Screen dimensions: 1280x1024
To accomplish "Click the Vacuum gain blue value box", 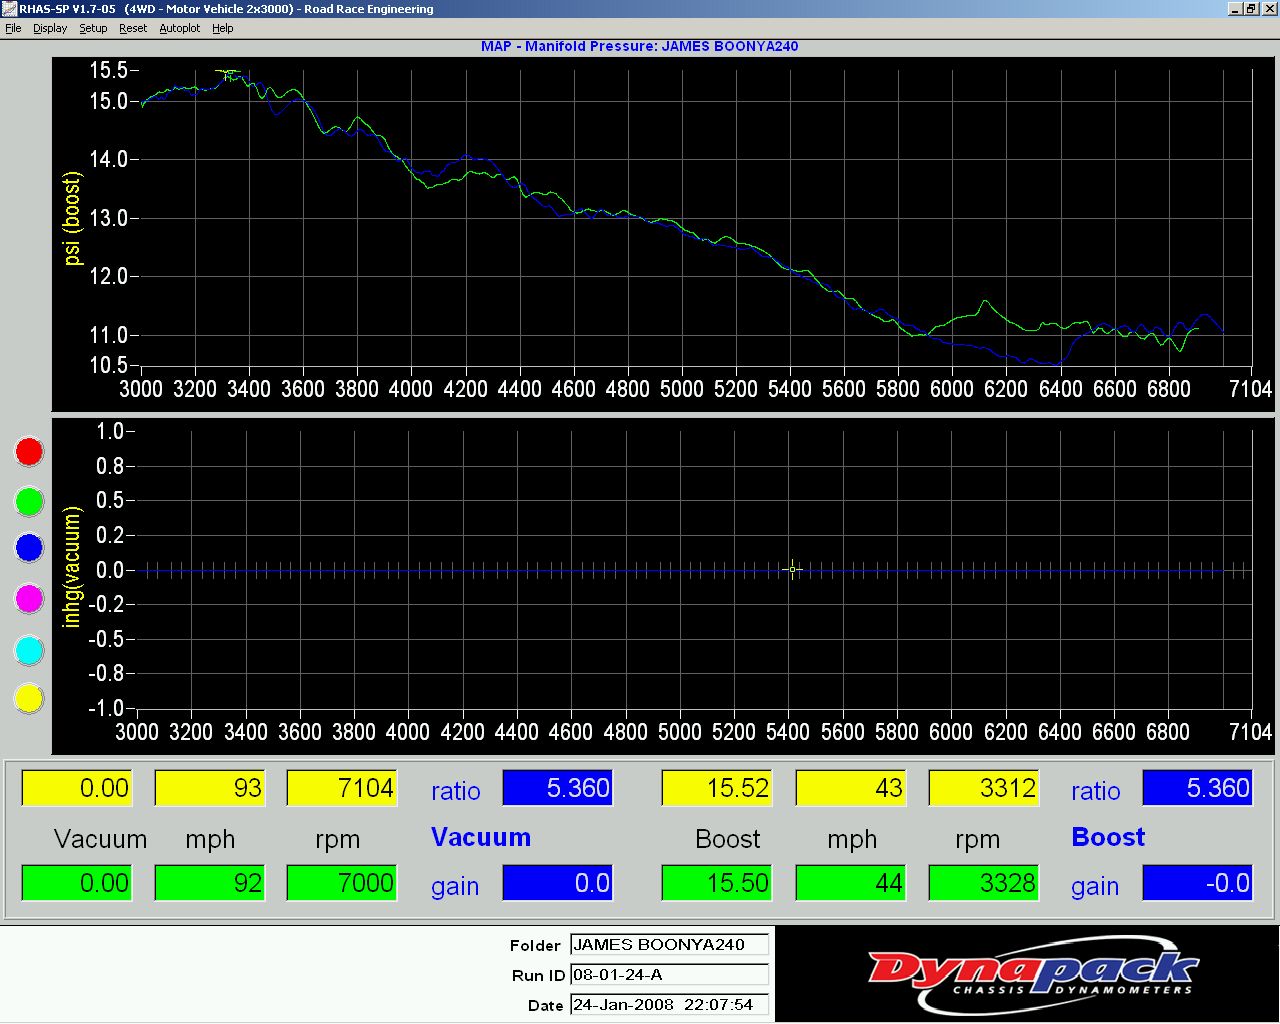I will click(557, 883).
